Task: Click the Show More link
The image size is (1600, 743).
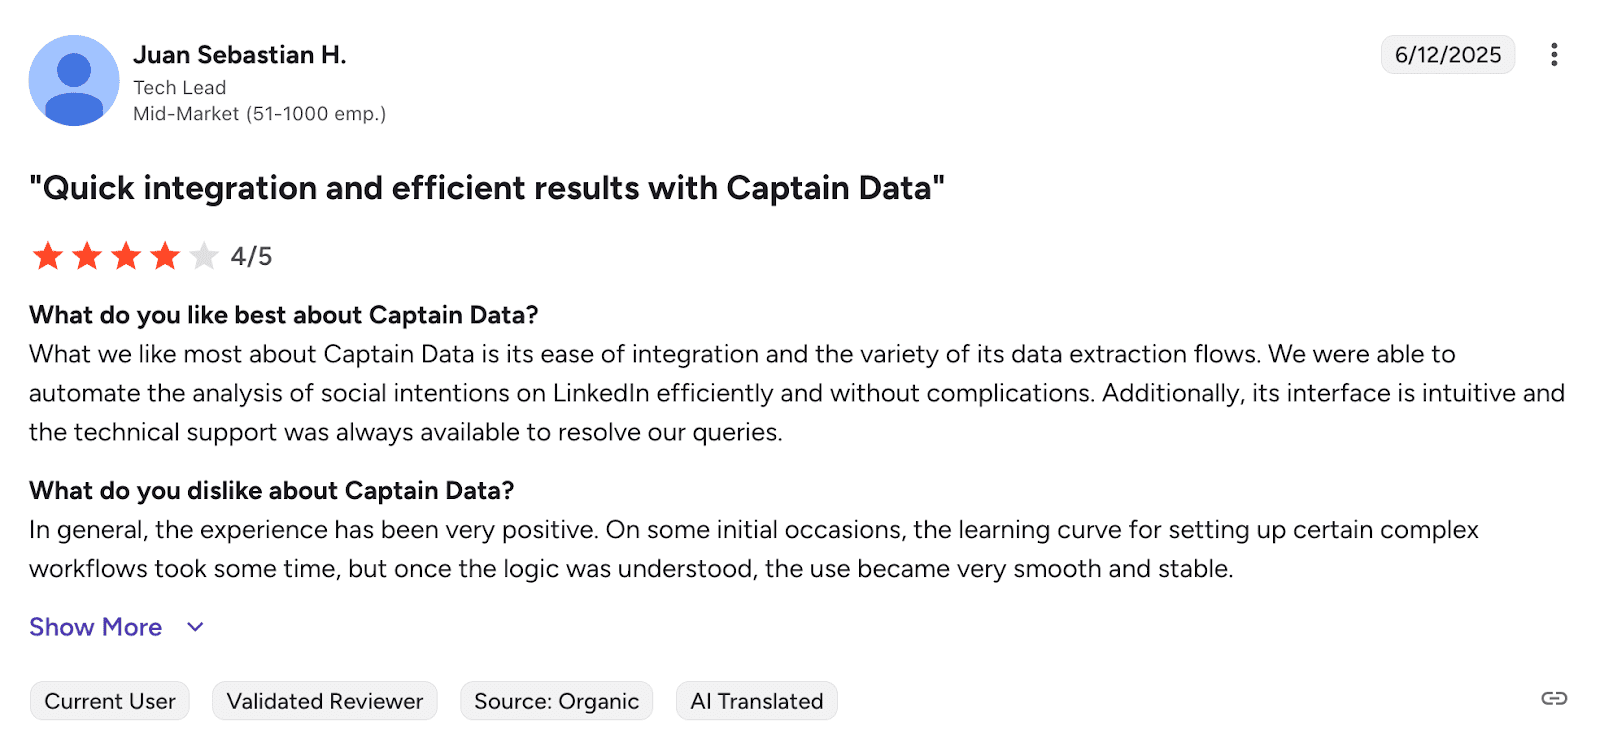Action: (96, 627)
